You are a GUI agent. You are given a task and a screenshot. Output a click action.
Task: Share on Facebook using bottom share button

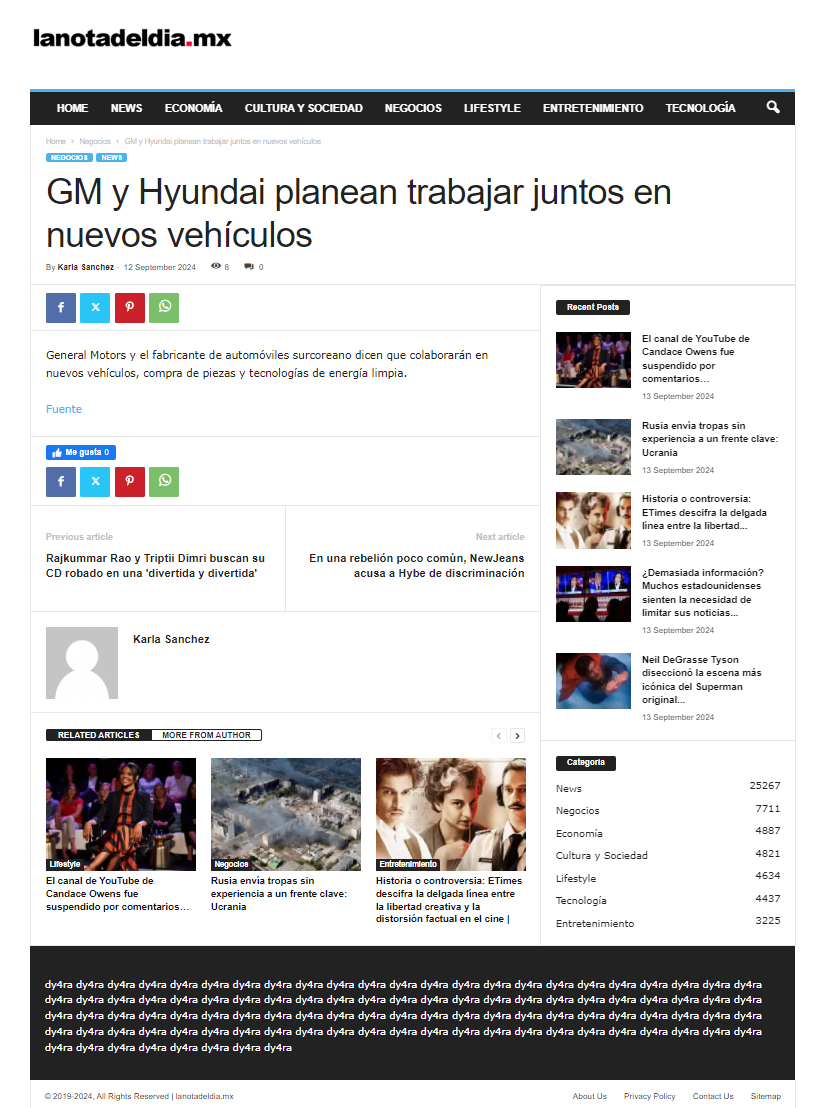(61, 481)
